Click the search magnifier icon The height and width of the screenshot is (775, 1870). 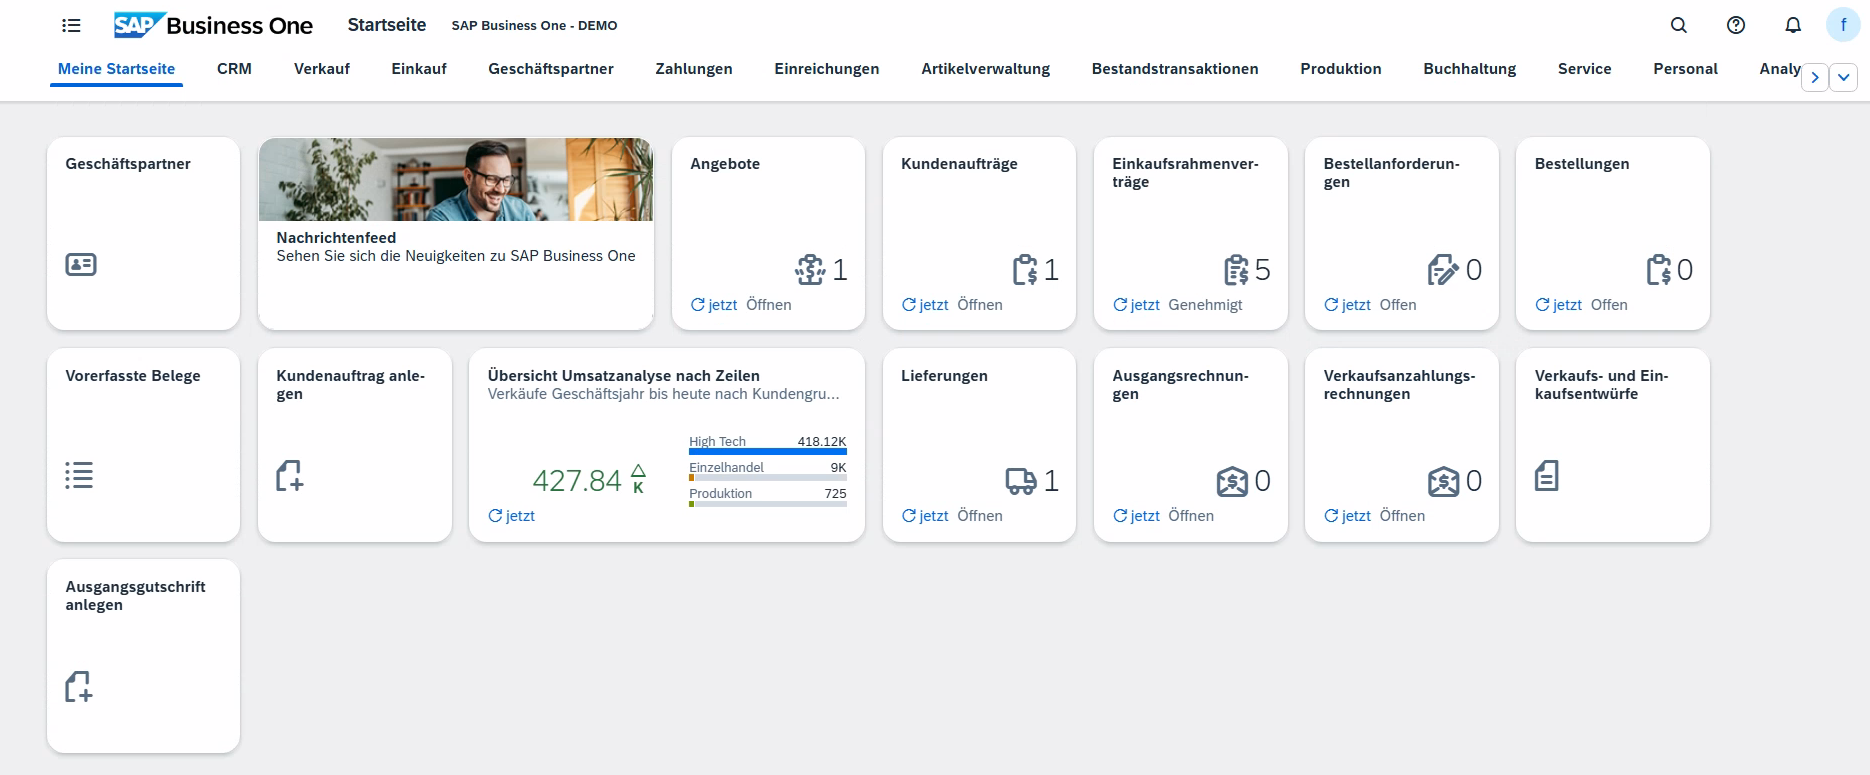click(x=1679, y=26)
